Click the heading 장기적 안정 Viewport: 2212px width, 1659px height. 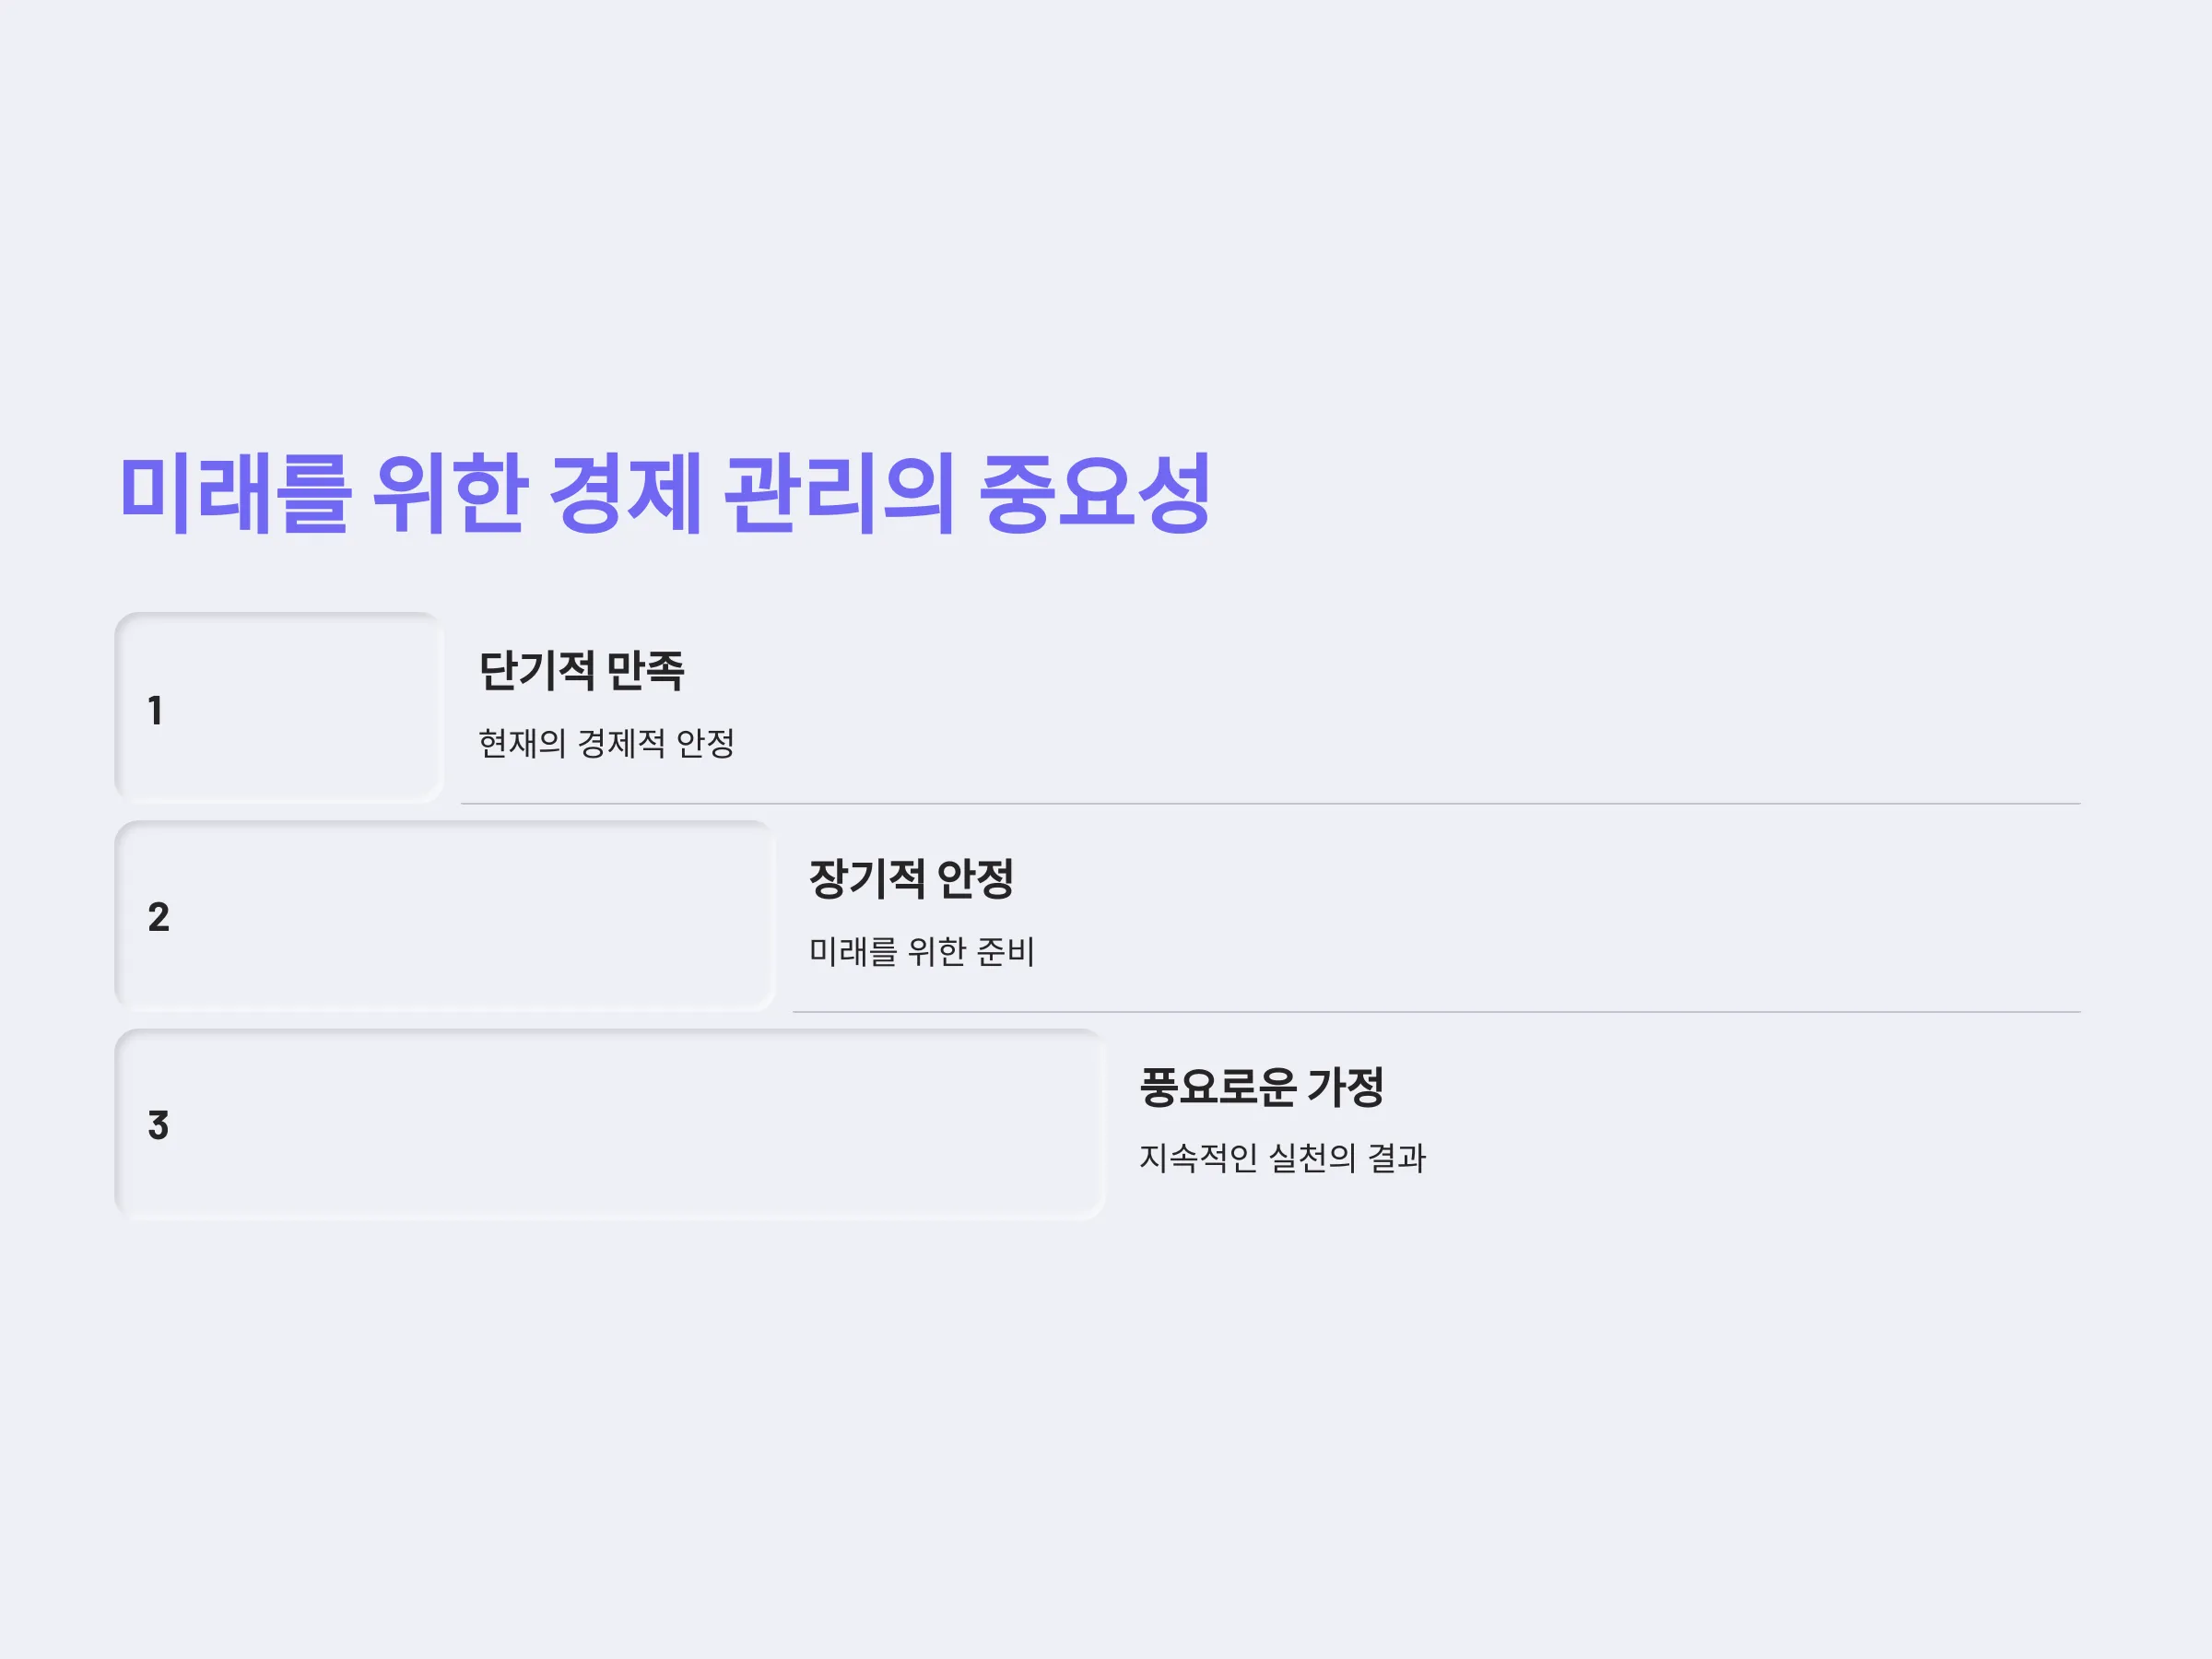pos(911,878)
